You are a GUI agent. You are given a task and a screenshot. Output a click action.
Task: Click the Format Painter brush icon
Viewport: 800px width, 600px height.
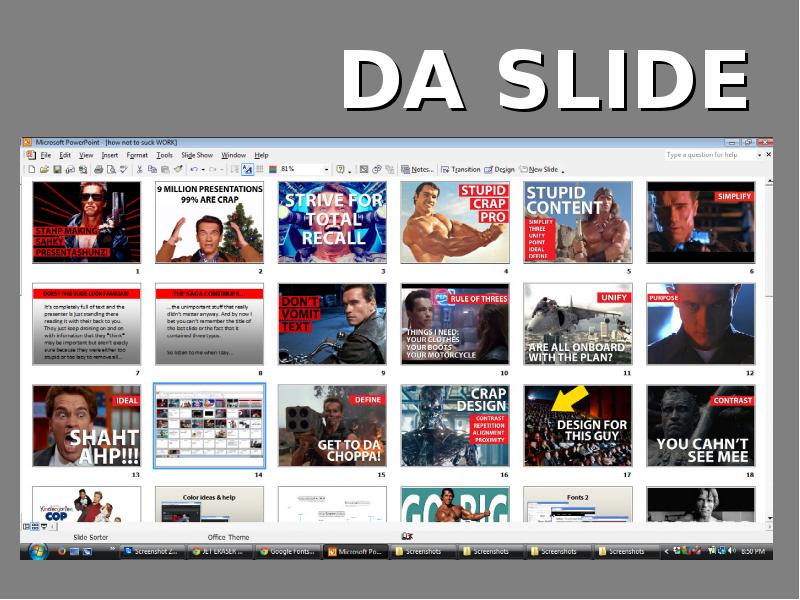(x=177, y=169)
